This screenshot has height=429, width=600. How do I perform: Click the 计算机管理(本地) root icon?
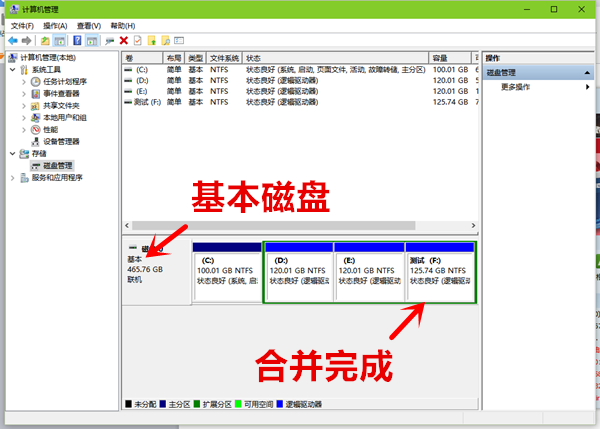(13, 57)
